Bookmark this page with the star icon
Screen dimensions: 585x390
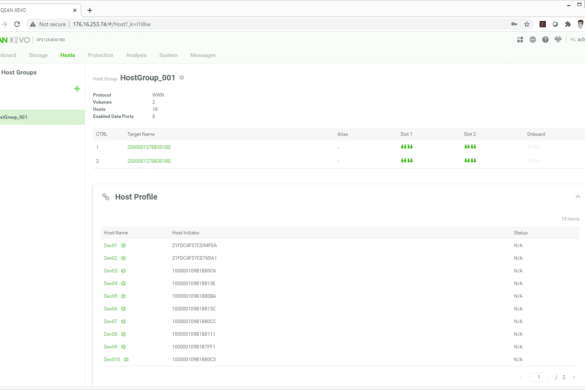(527, 24)
